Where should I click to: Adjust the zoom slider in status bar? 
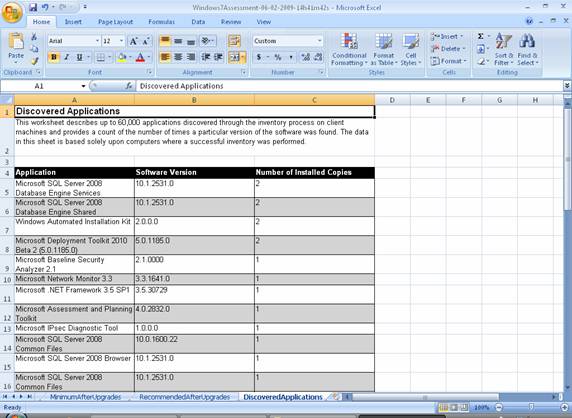tap(532, 407)
